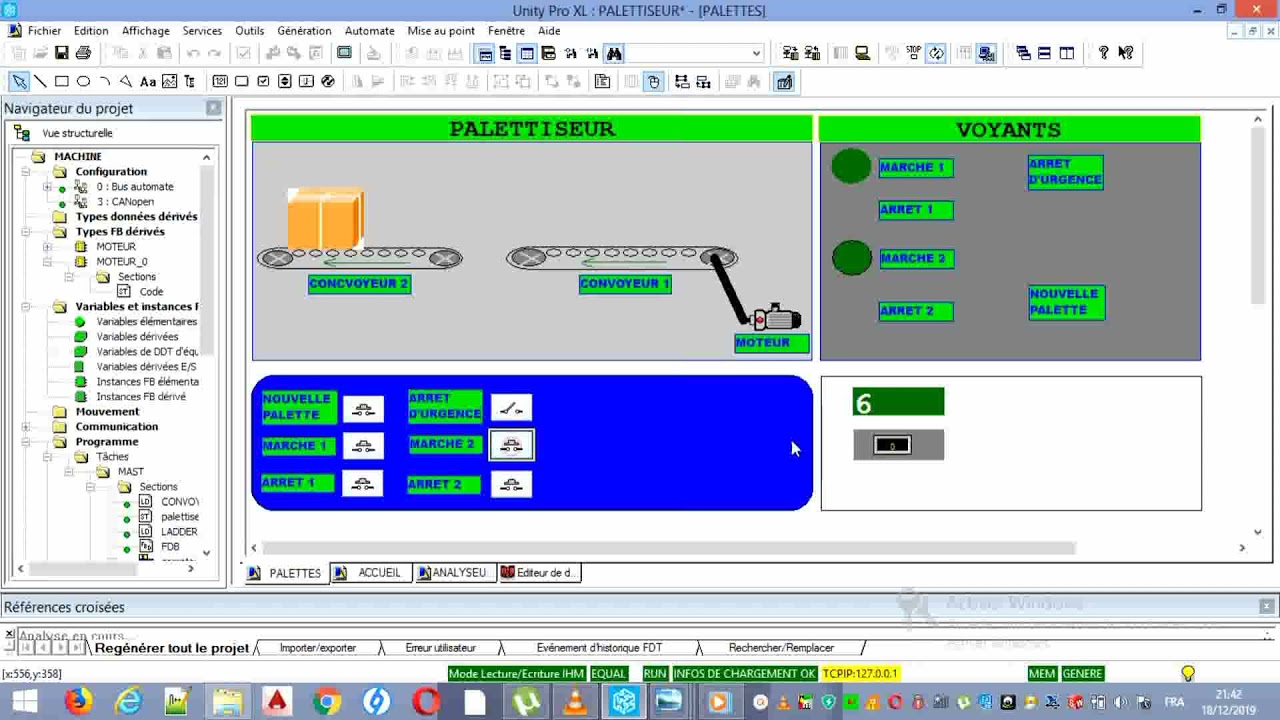Open VLC from the Windows taskbar
This screenshot has height=720, width=1280.
575,702
